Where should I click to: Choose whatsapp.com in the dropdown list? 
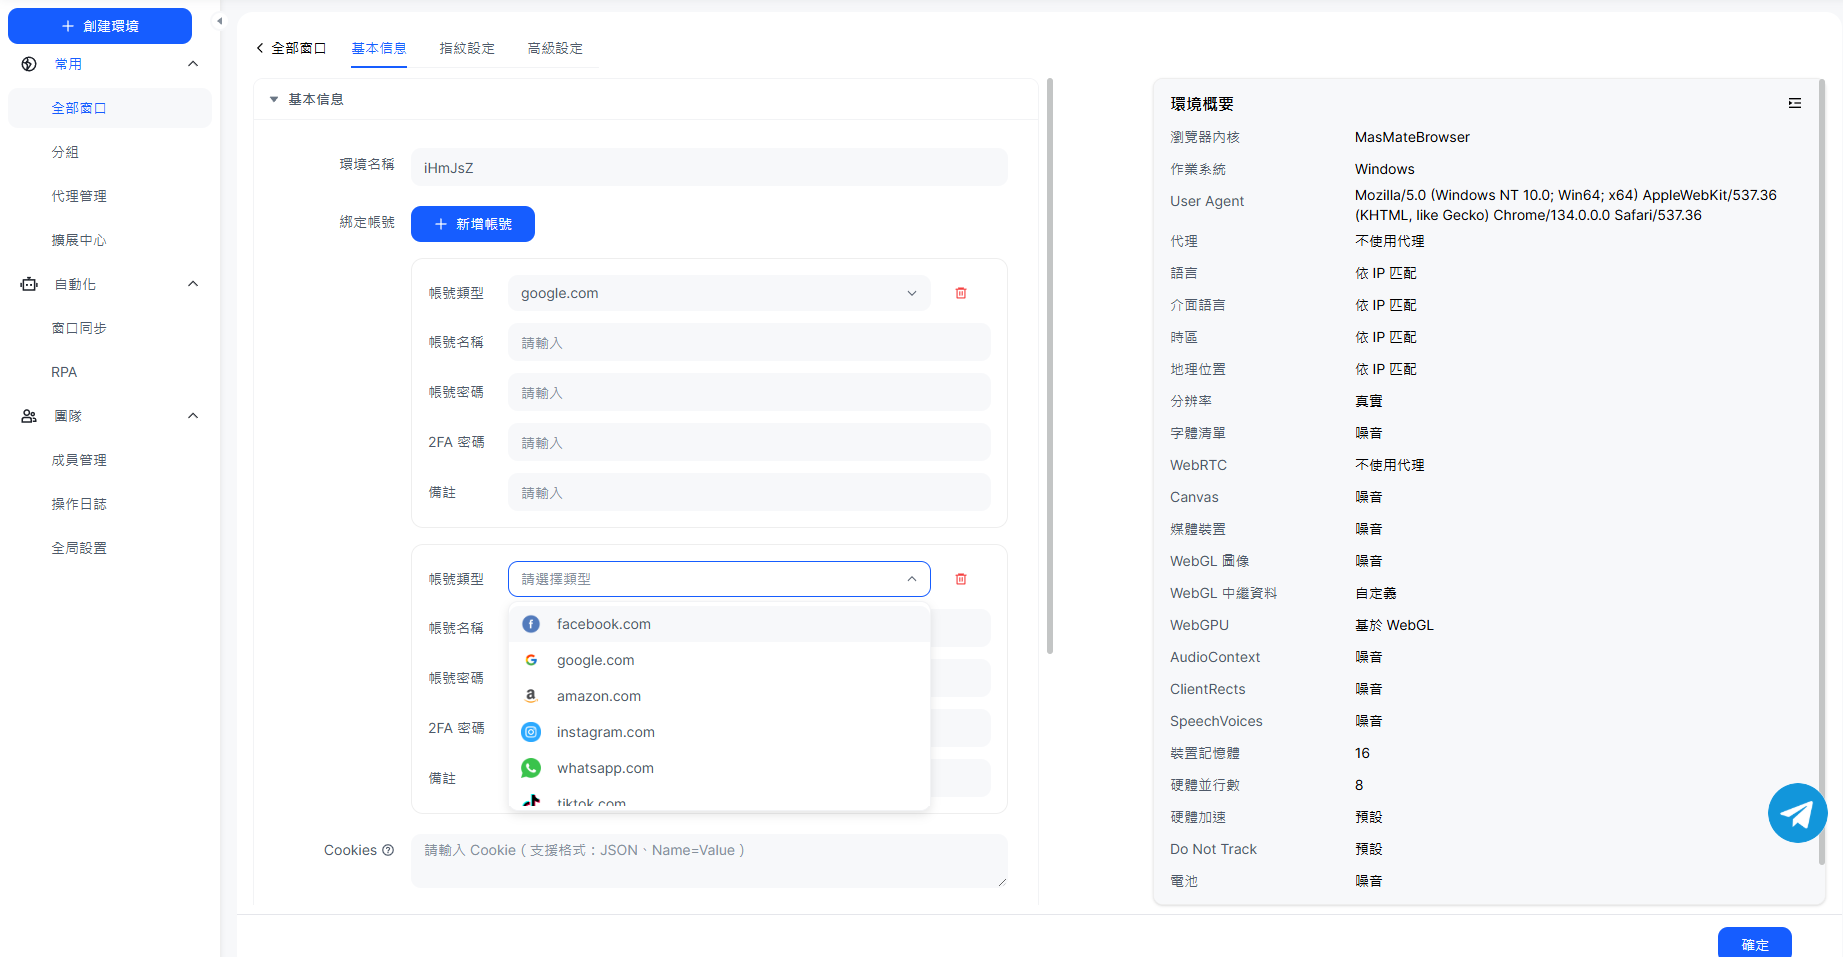[605, 768]
